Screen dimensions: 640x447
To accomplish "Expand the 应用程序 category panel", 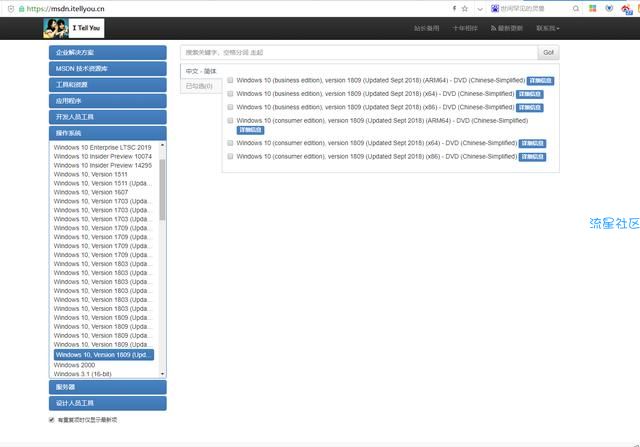I will point(108,101).
